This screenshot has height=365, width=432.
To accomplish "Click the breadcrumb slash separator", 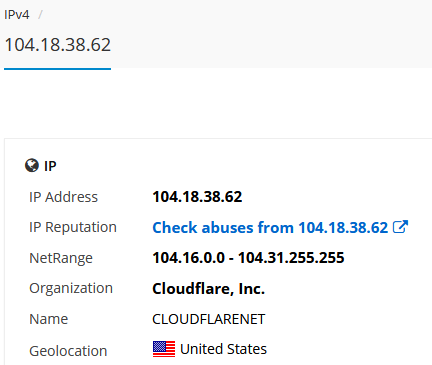I will point(40,15).
